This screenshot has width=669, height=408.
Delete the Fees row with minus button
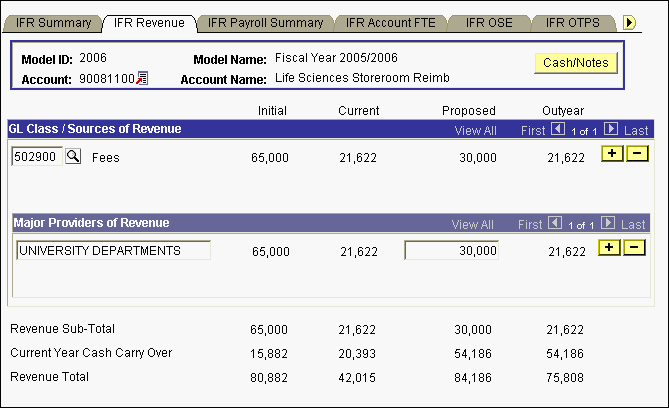(x=635, y=153)
